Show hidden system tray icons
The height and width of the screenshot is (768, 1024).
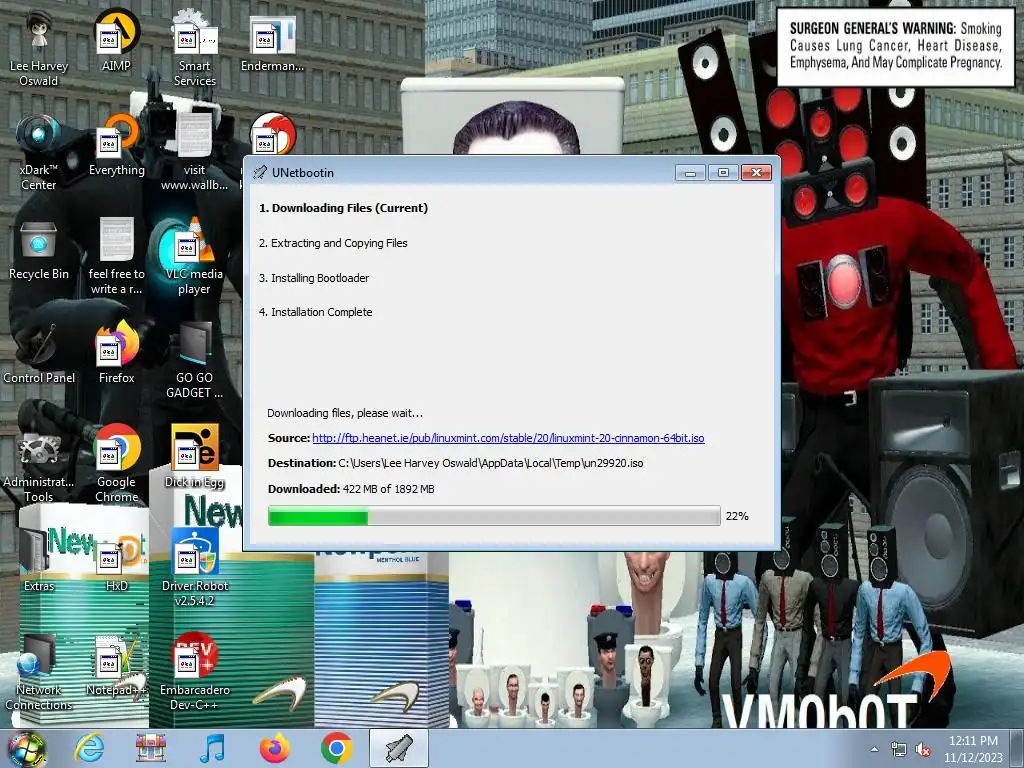pyautogui.click(x=874, y=750)
